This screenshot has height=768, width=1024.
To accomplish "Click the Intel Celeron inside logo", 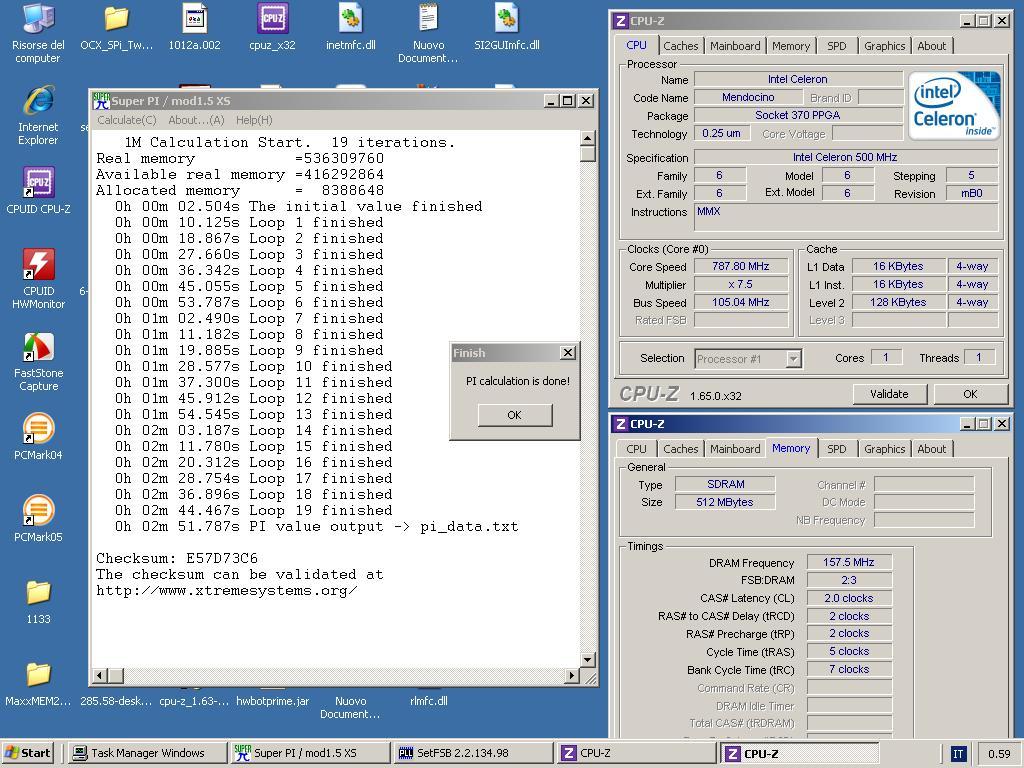I will click(x=953, y=105).
